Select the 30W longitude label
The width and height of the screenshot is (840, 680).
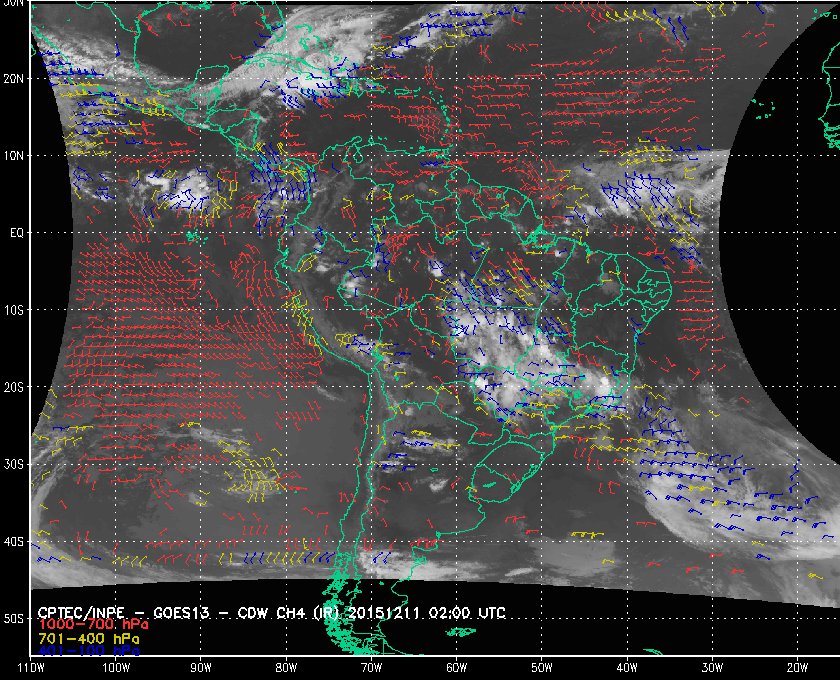coord(712,668)
